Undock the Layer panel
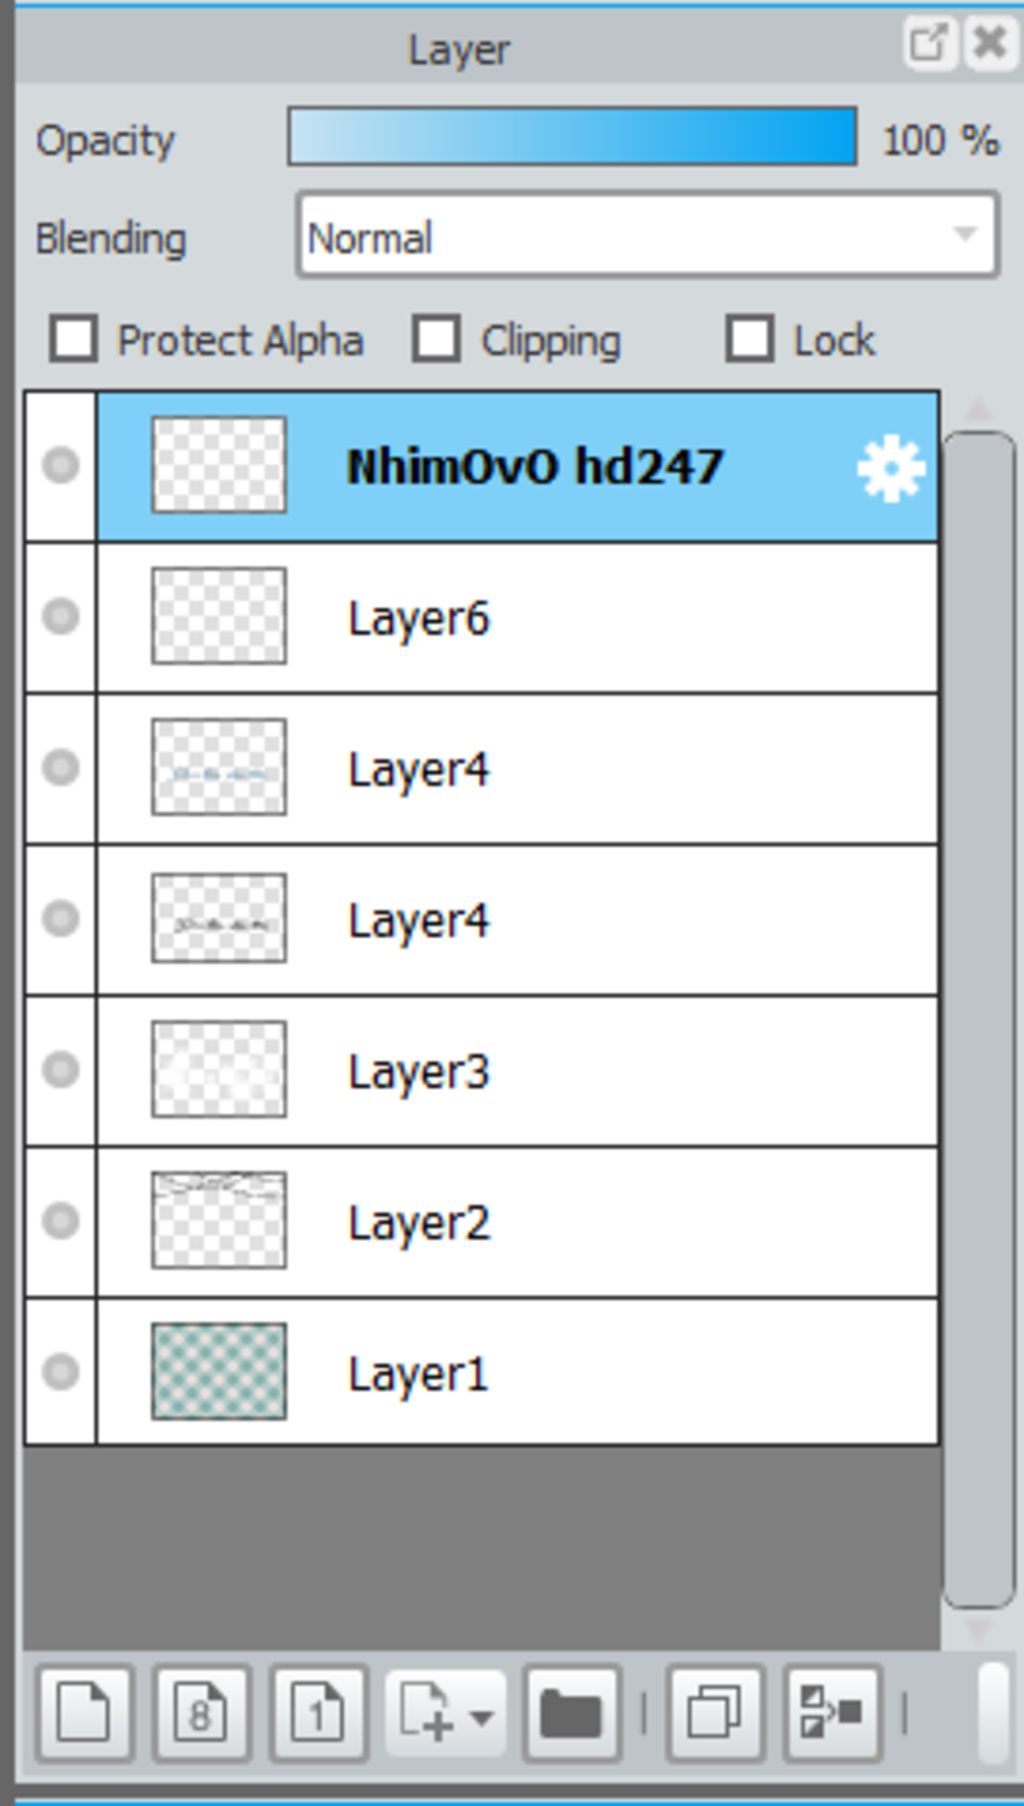The image size is (1024, 1806). point(928,43)
